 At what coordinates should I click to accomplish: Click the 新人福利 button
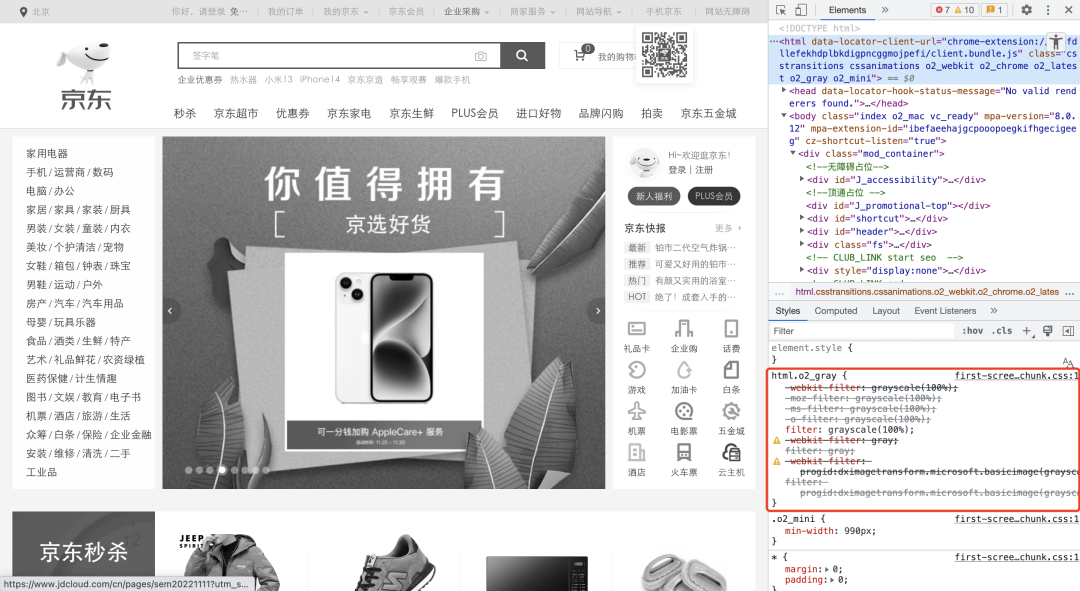coord(654,196)
